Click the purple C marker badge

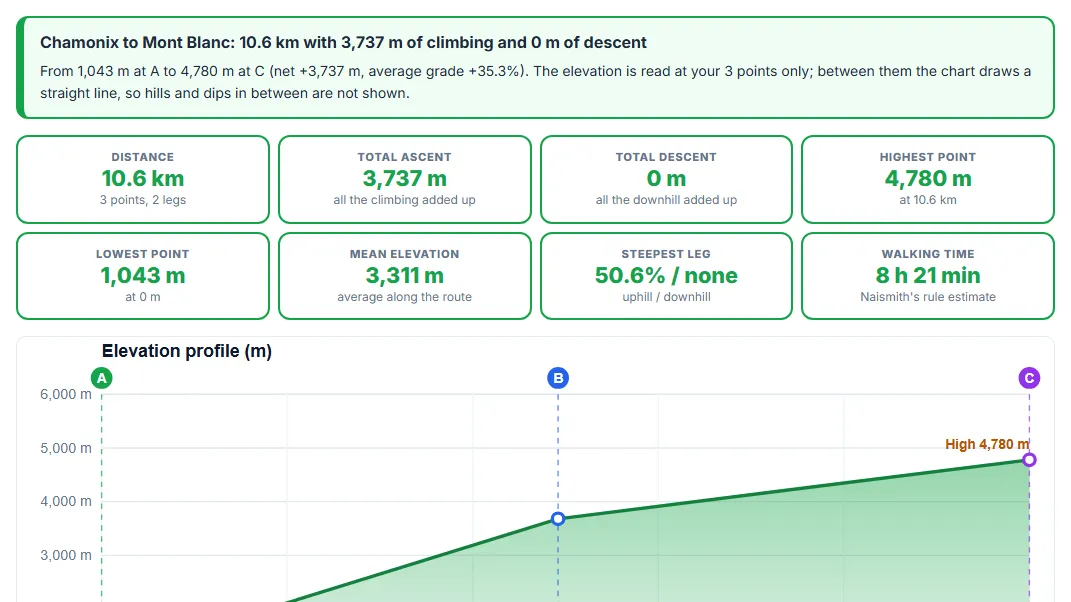pos(1029,378)
